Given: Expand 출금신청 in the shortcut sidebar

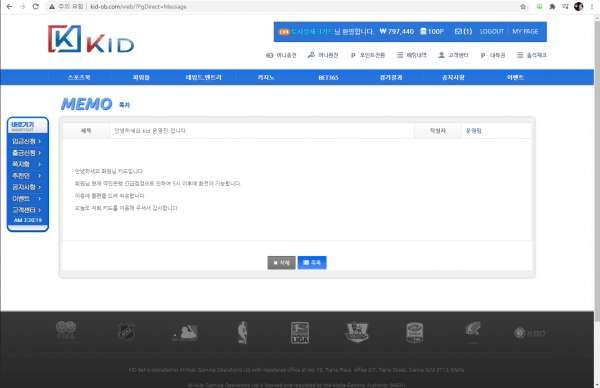Looking at the screenshot, I should coord(27,153).
